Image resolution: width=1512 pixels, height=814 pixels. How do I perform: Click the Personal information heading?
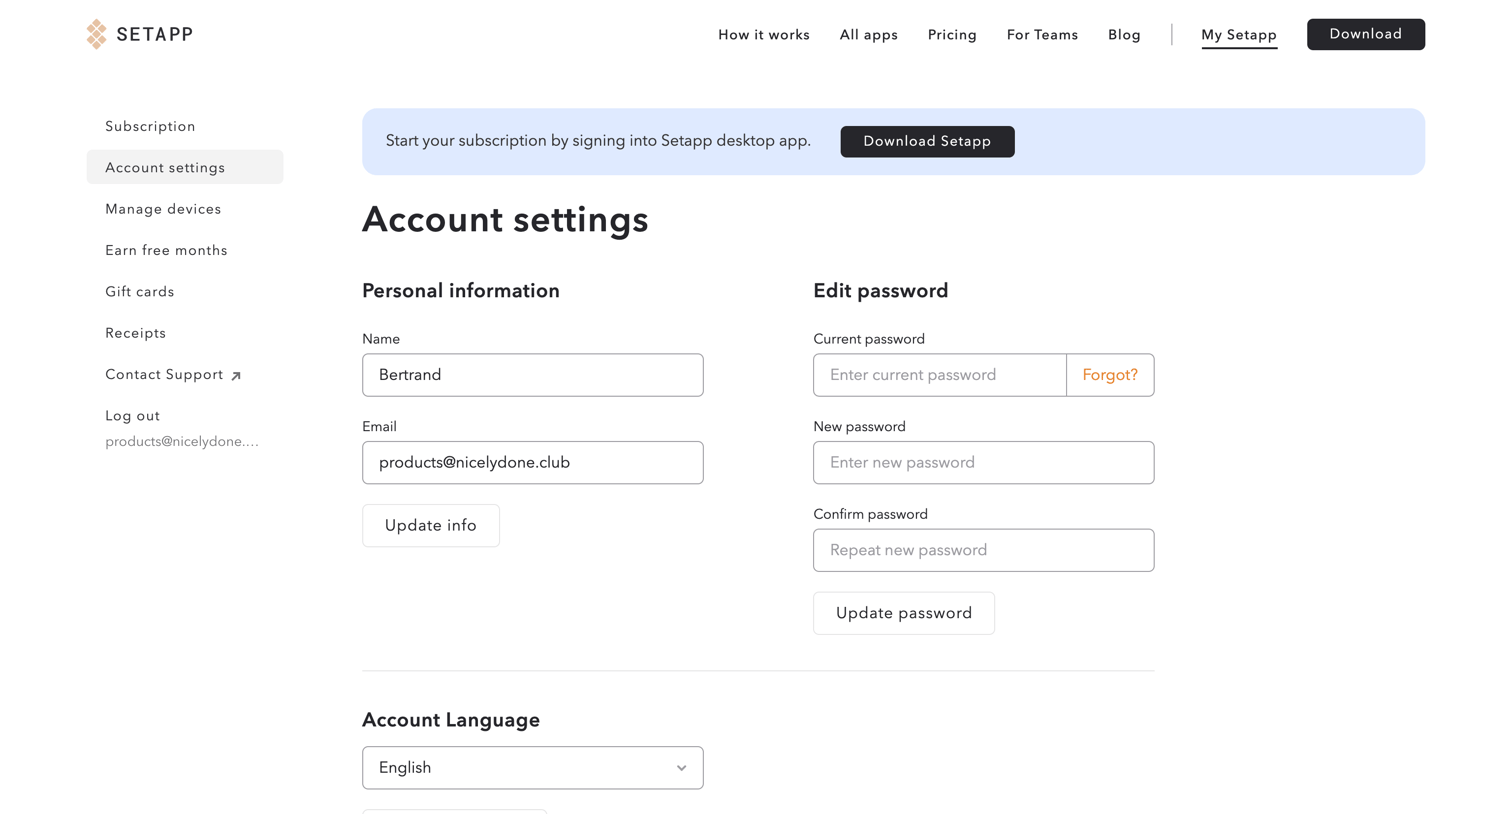(461, 291)
